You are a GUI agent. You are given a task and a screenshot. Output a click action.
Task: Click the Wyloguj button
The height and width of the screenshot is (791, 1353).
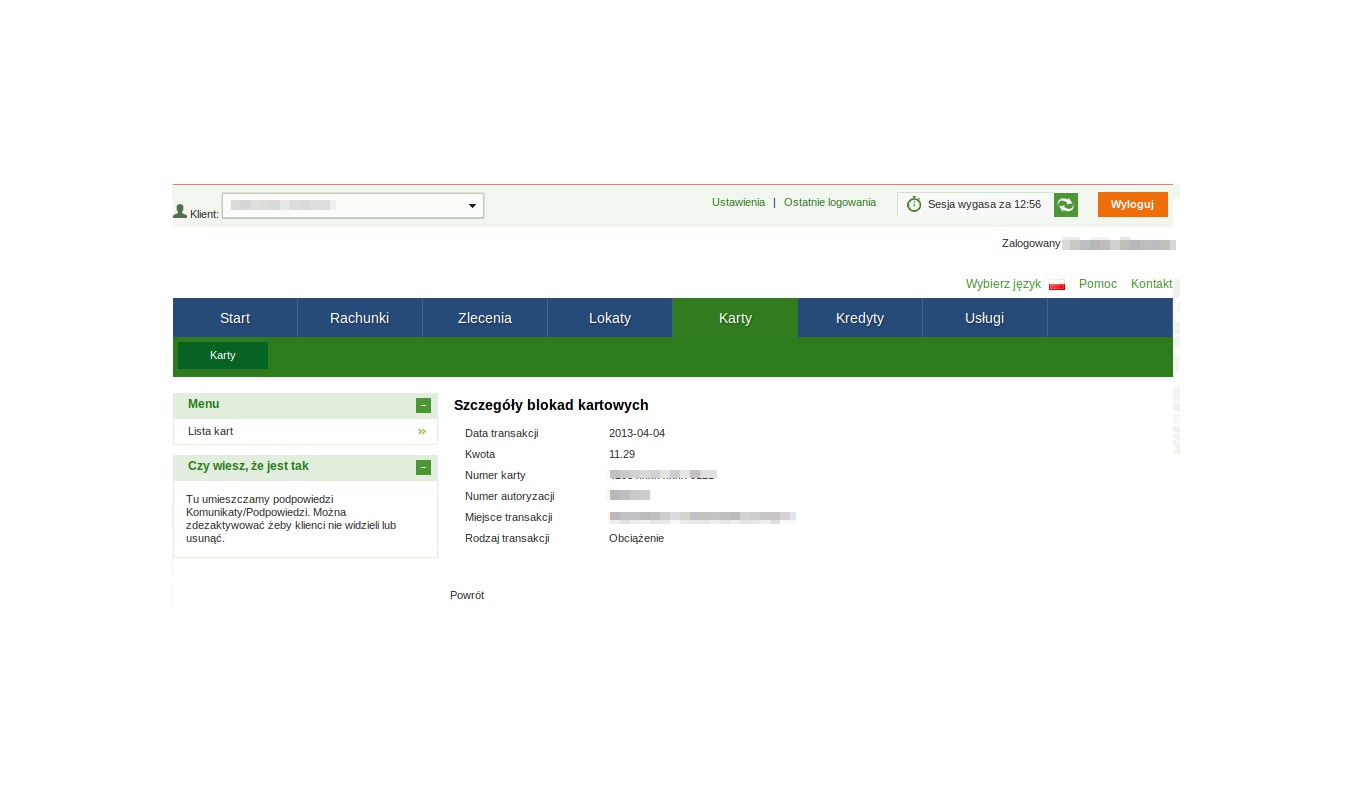[1133, 204]
